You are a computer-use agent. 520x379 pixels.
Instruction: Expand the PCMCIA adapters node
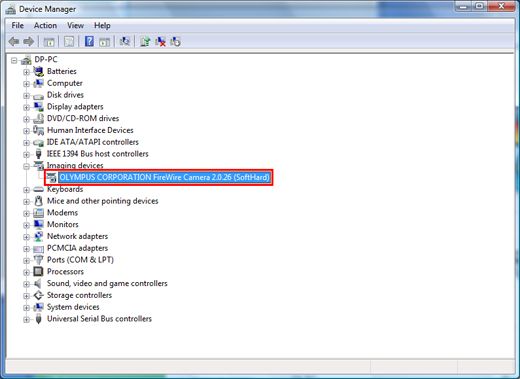point(26,249)
